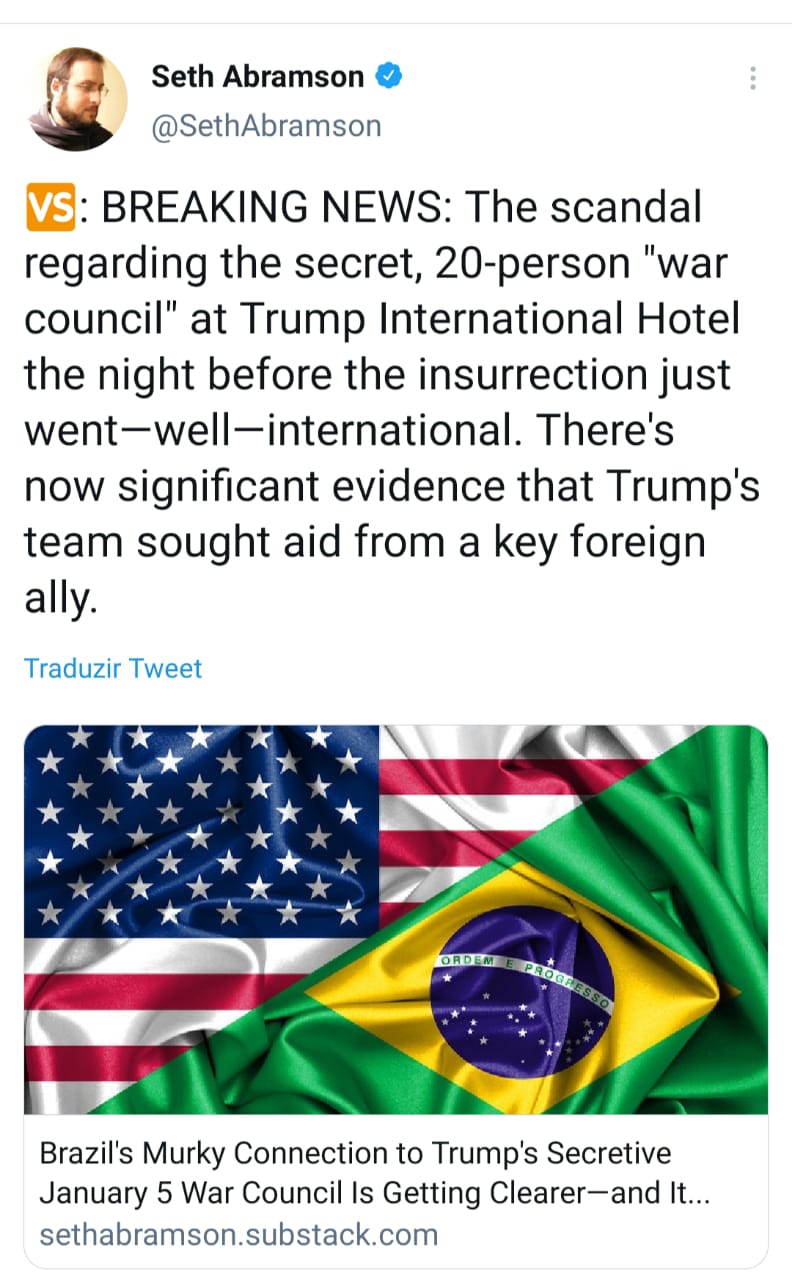Click the VS emoji at tweet start

pyautogui.click(x=49, y=207)
